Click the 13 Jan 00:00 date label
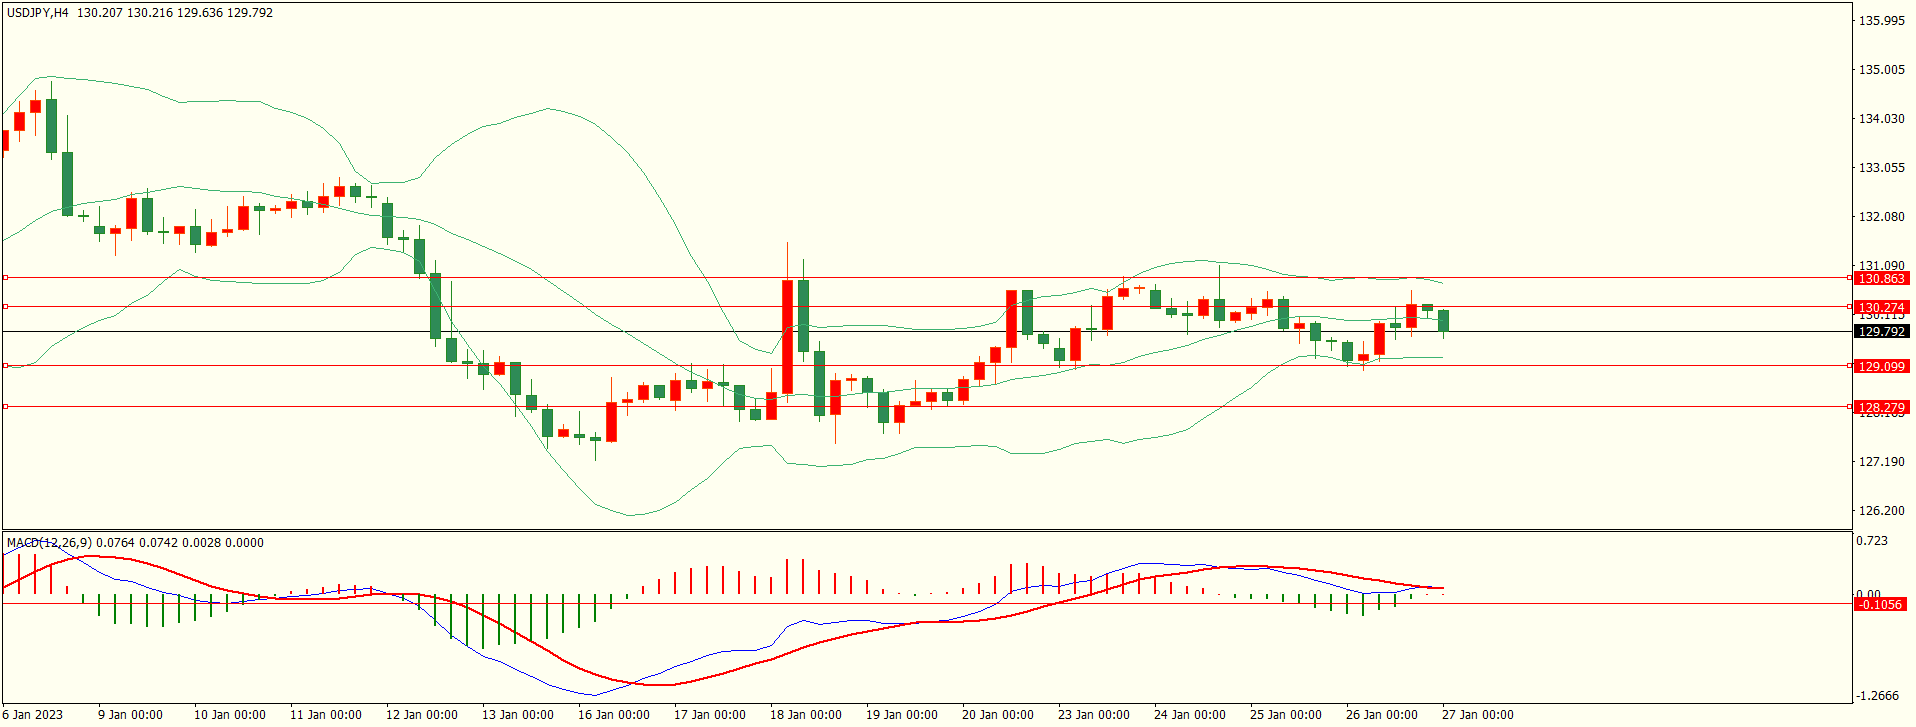1916x727 pixels. (518, 715)
